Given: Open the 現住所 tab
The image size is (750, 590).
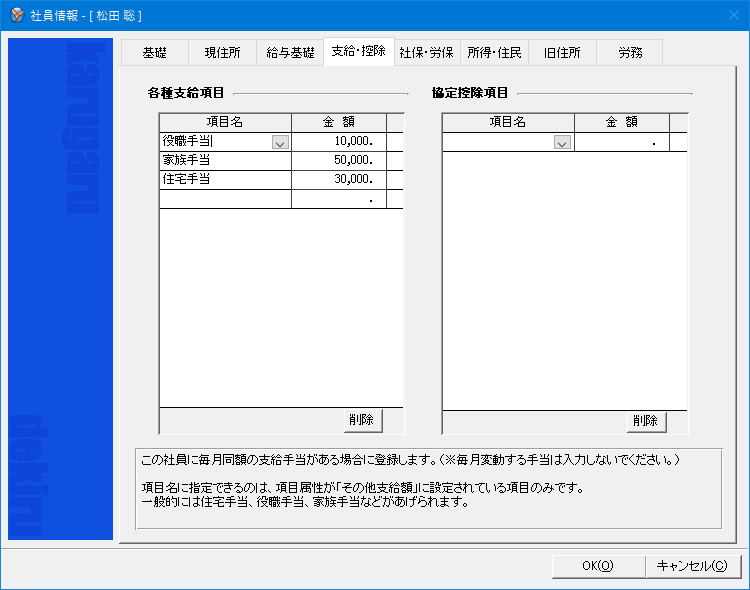Looking at the screenshot, I should 222,53.
